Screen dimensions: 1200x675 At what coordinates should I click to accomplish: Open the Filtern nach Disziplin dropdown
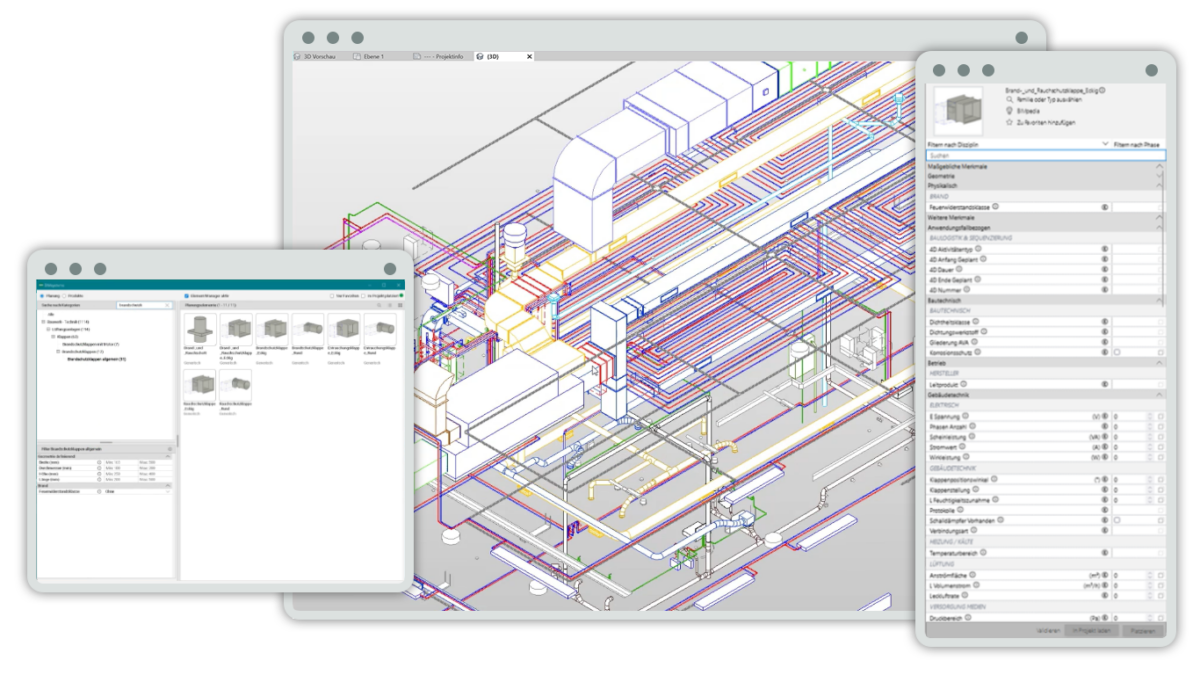pyautogui.click(x=1105, y=144)
